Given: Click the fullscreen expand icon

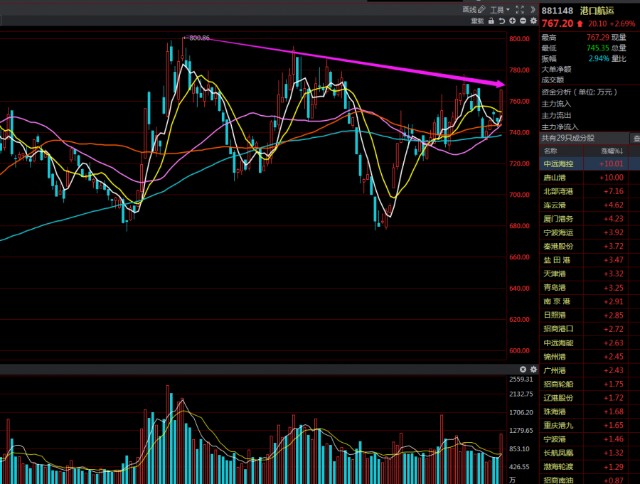Looking at the screenshot, I should pyautogui.click(x=518, y=9).
